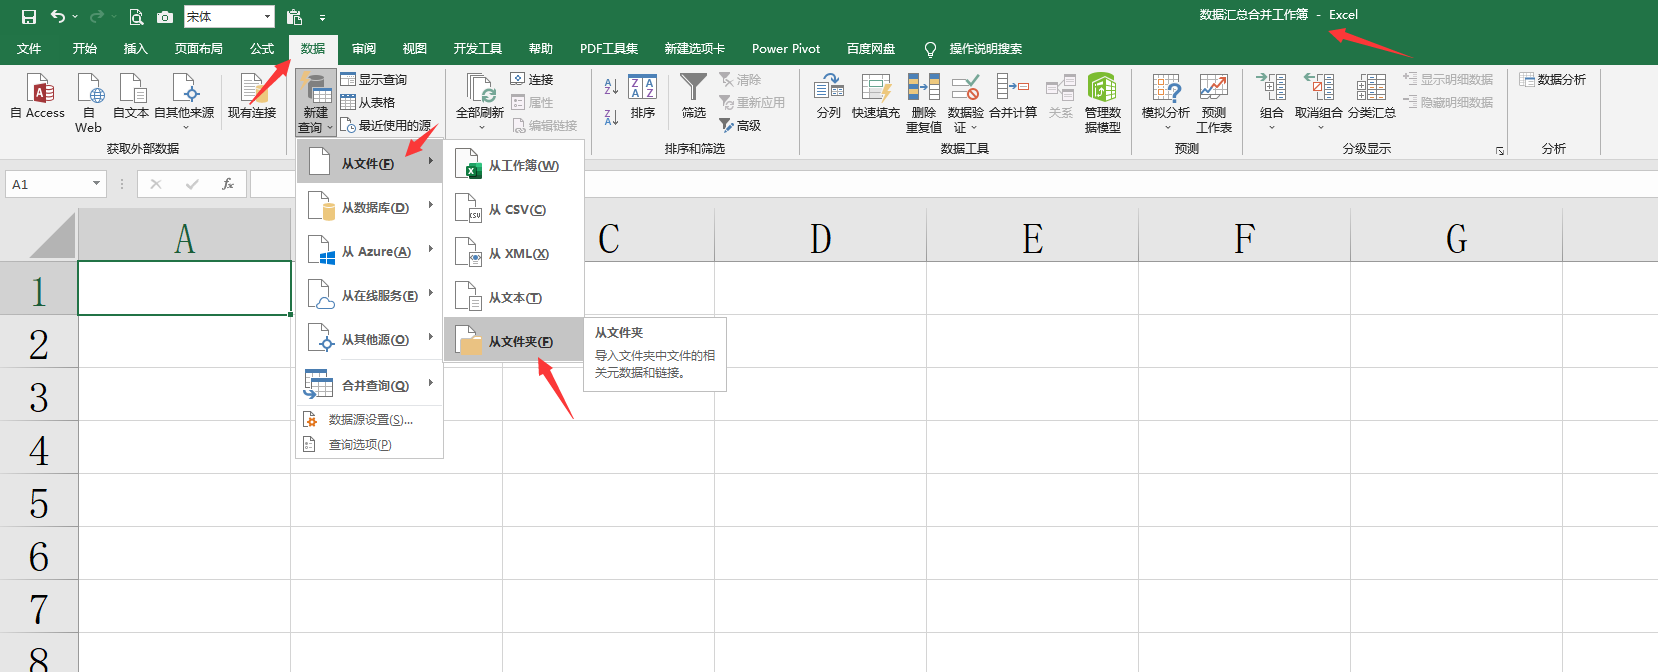The width and height of the screenshot is (1658, 672).
Task: Open 数据源设置(S)... menu entry
Action: point(370,419)
